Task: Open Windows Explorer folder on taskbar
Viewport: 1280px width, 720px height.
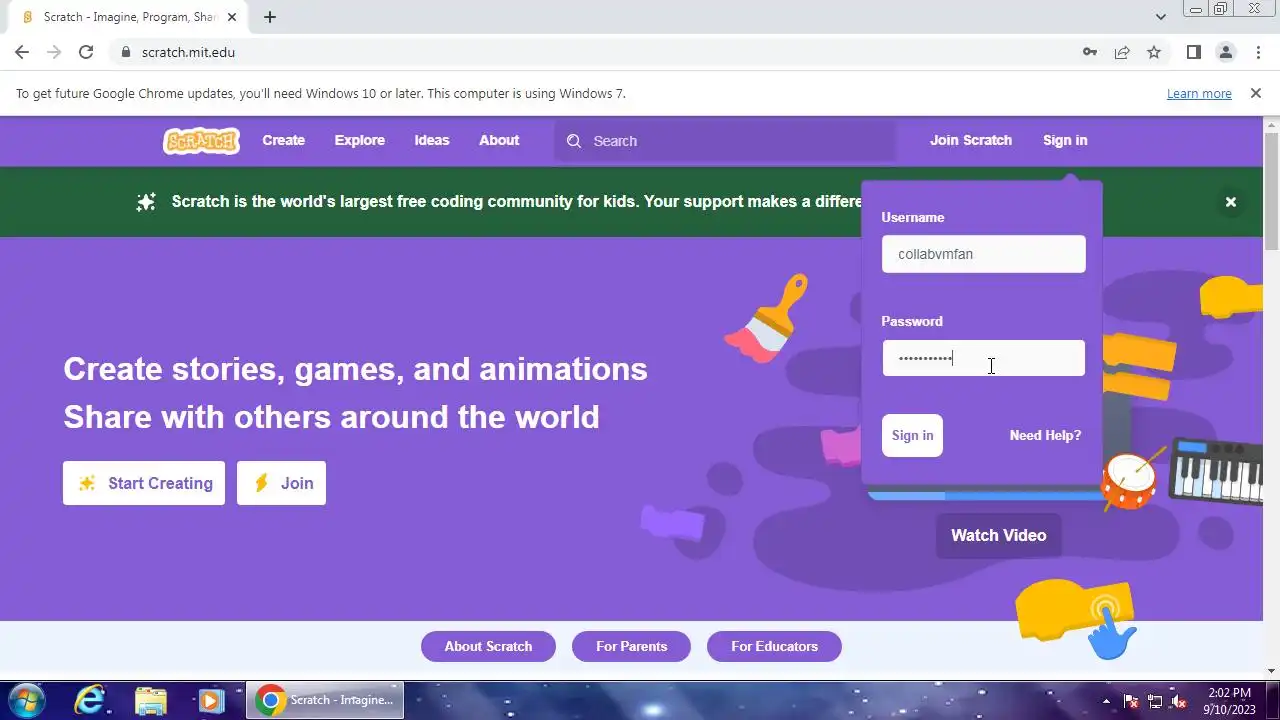Action: (150, 700)
